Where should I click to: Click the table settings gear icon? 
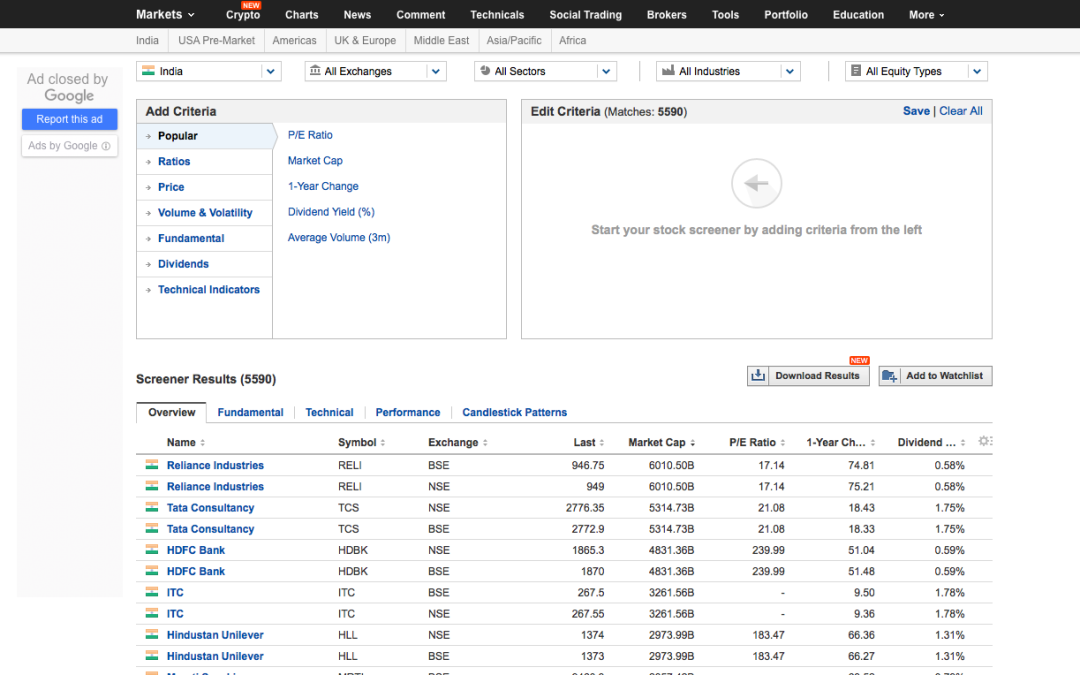(985, 441)
